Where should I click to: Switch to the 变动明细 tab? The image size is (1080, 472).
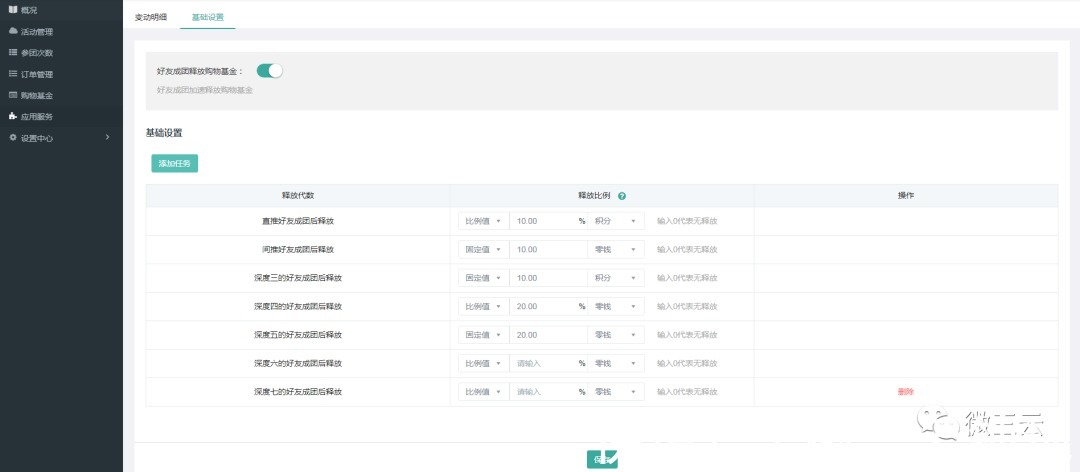coord(151,17)
